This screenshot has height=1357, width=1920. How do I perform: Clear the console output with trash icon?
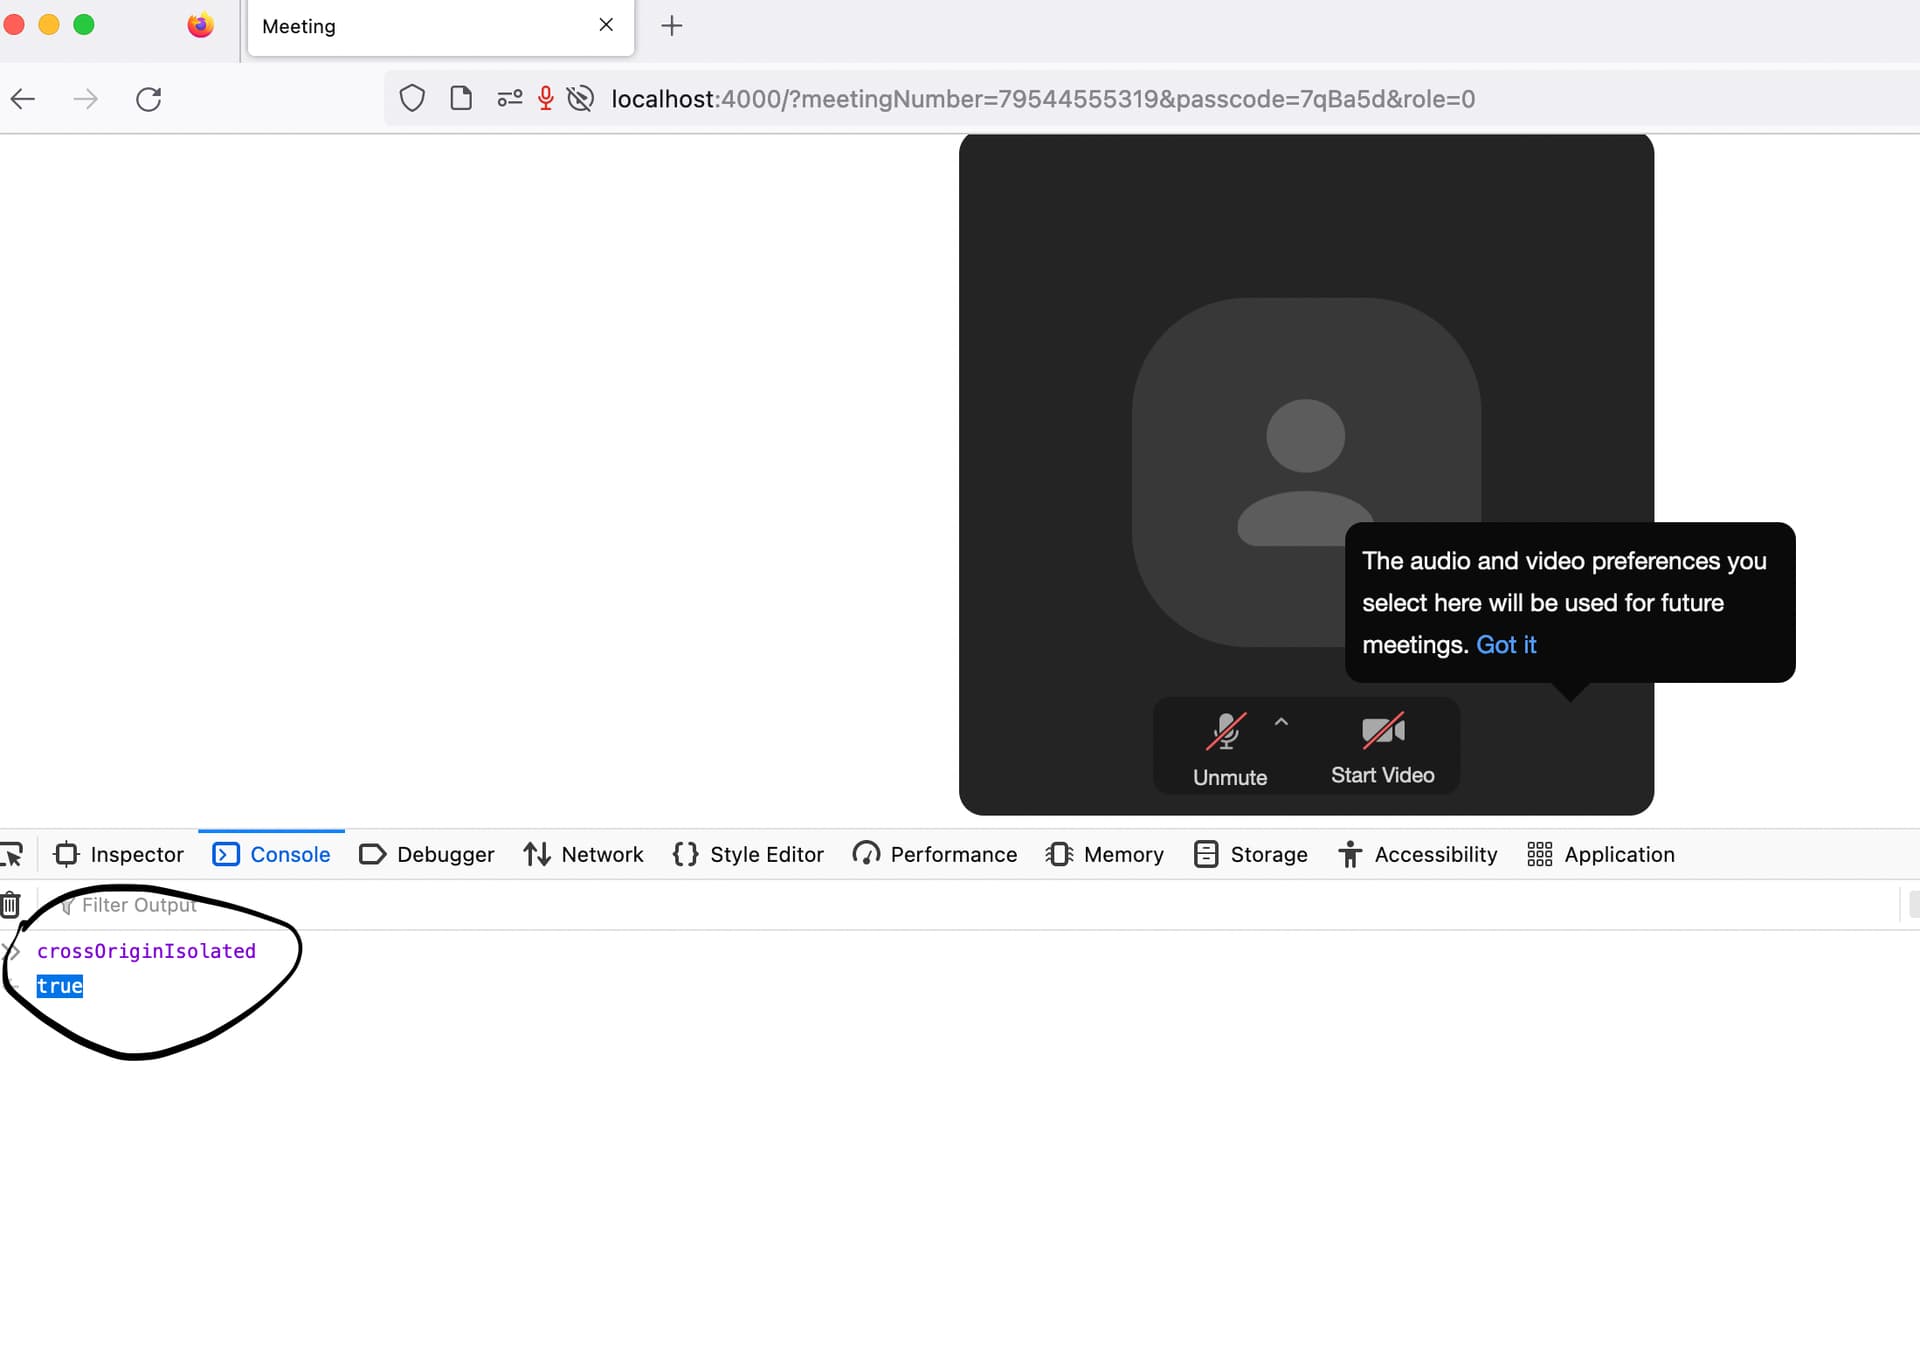coord(11,905)
